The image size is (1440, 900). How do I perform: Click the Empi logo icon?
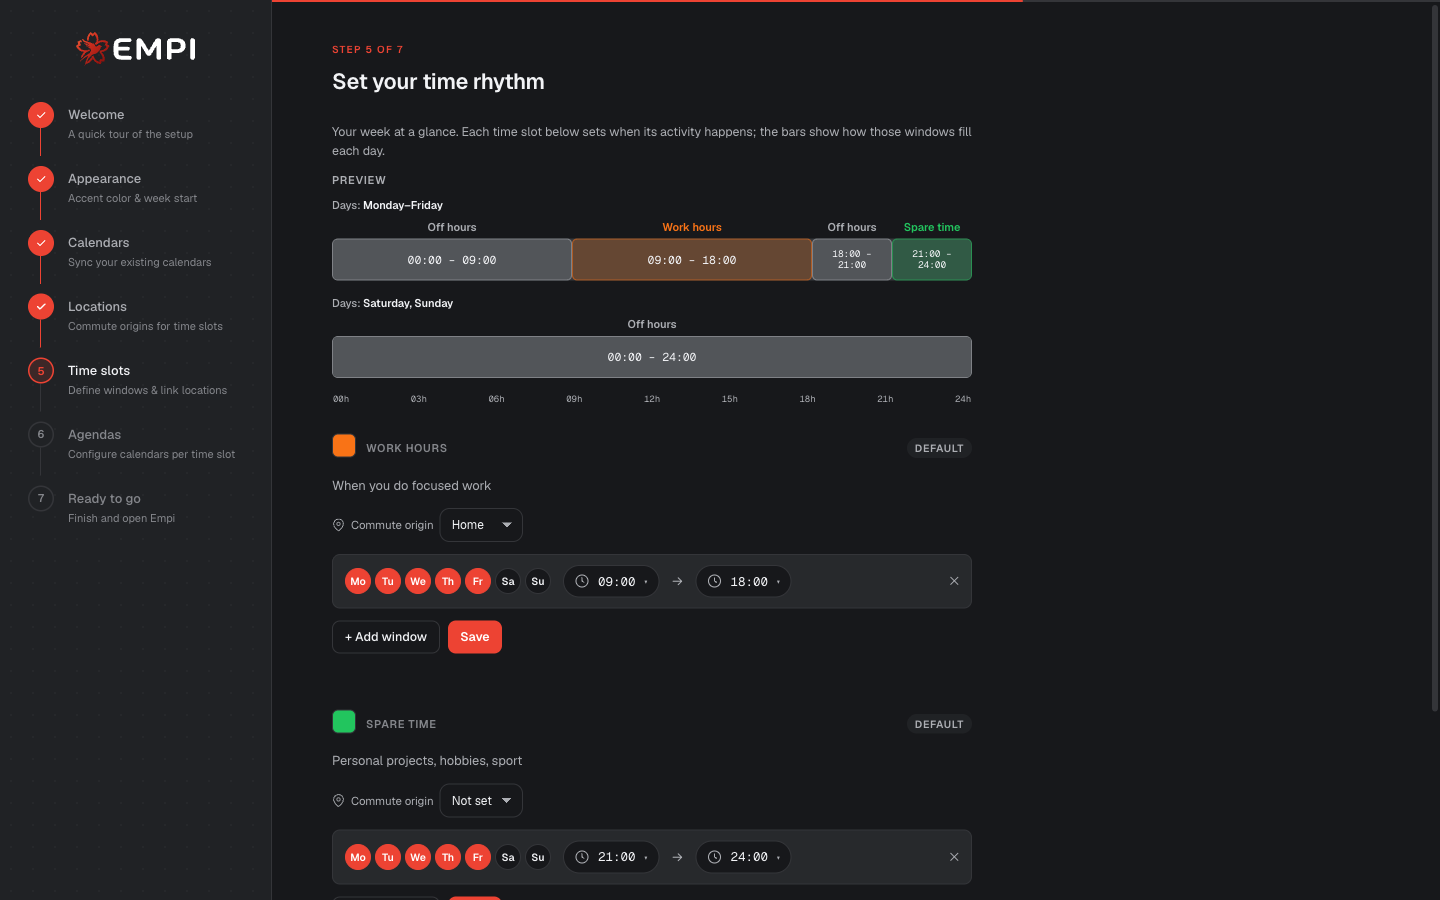92,48
